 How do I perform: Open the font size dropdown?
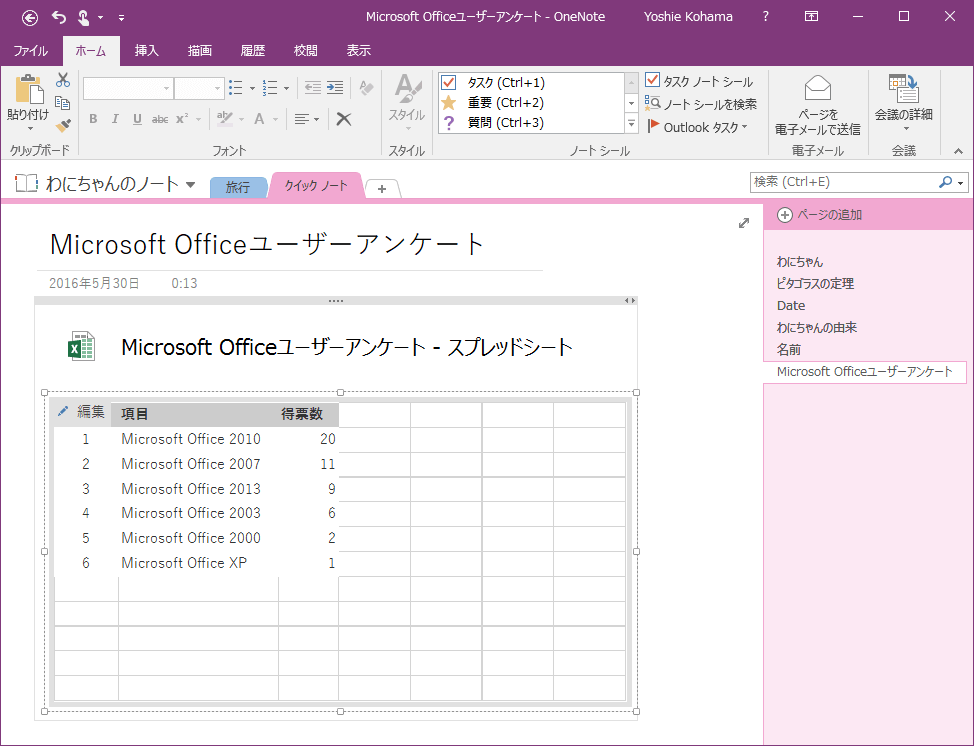217,88
